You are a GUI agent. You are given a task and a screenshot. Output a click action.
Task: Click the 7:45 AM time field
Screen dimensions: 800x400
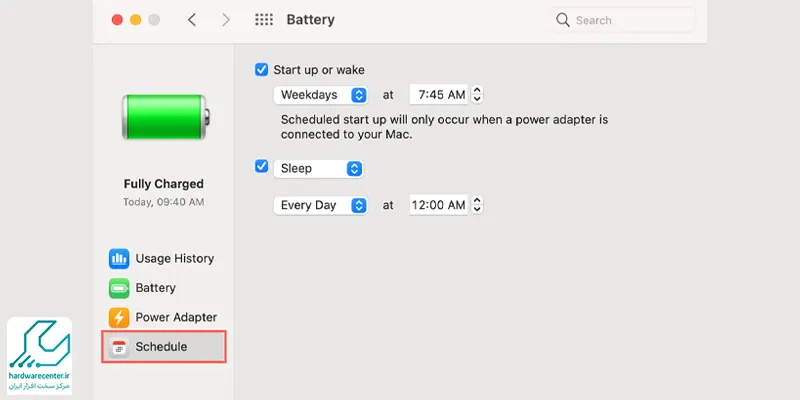(438, 96)
